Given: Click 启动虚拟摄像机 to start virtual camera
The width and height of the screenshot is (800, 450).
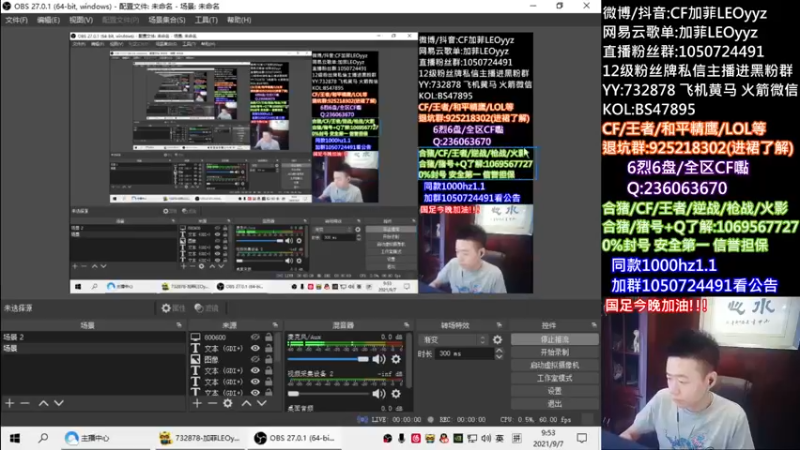Looking at the screenshot, I should click(x=555, y=365).
